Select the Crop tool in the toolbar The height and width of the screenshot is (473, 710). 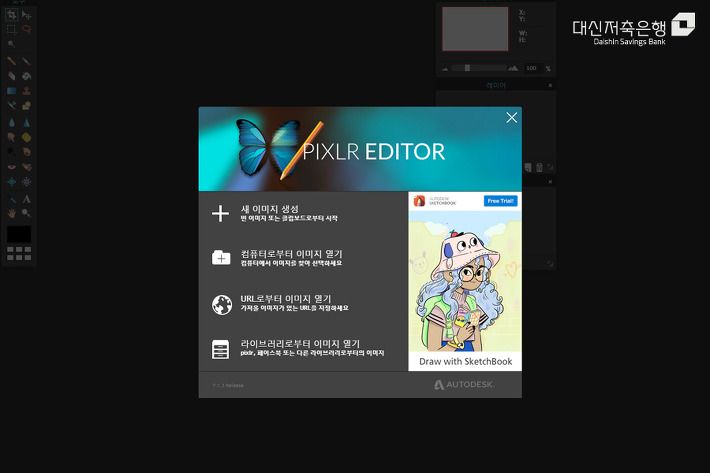coord(11,15)
